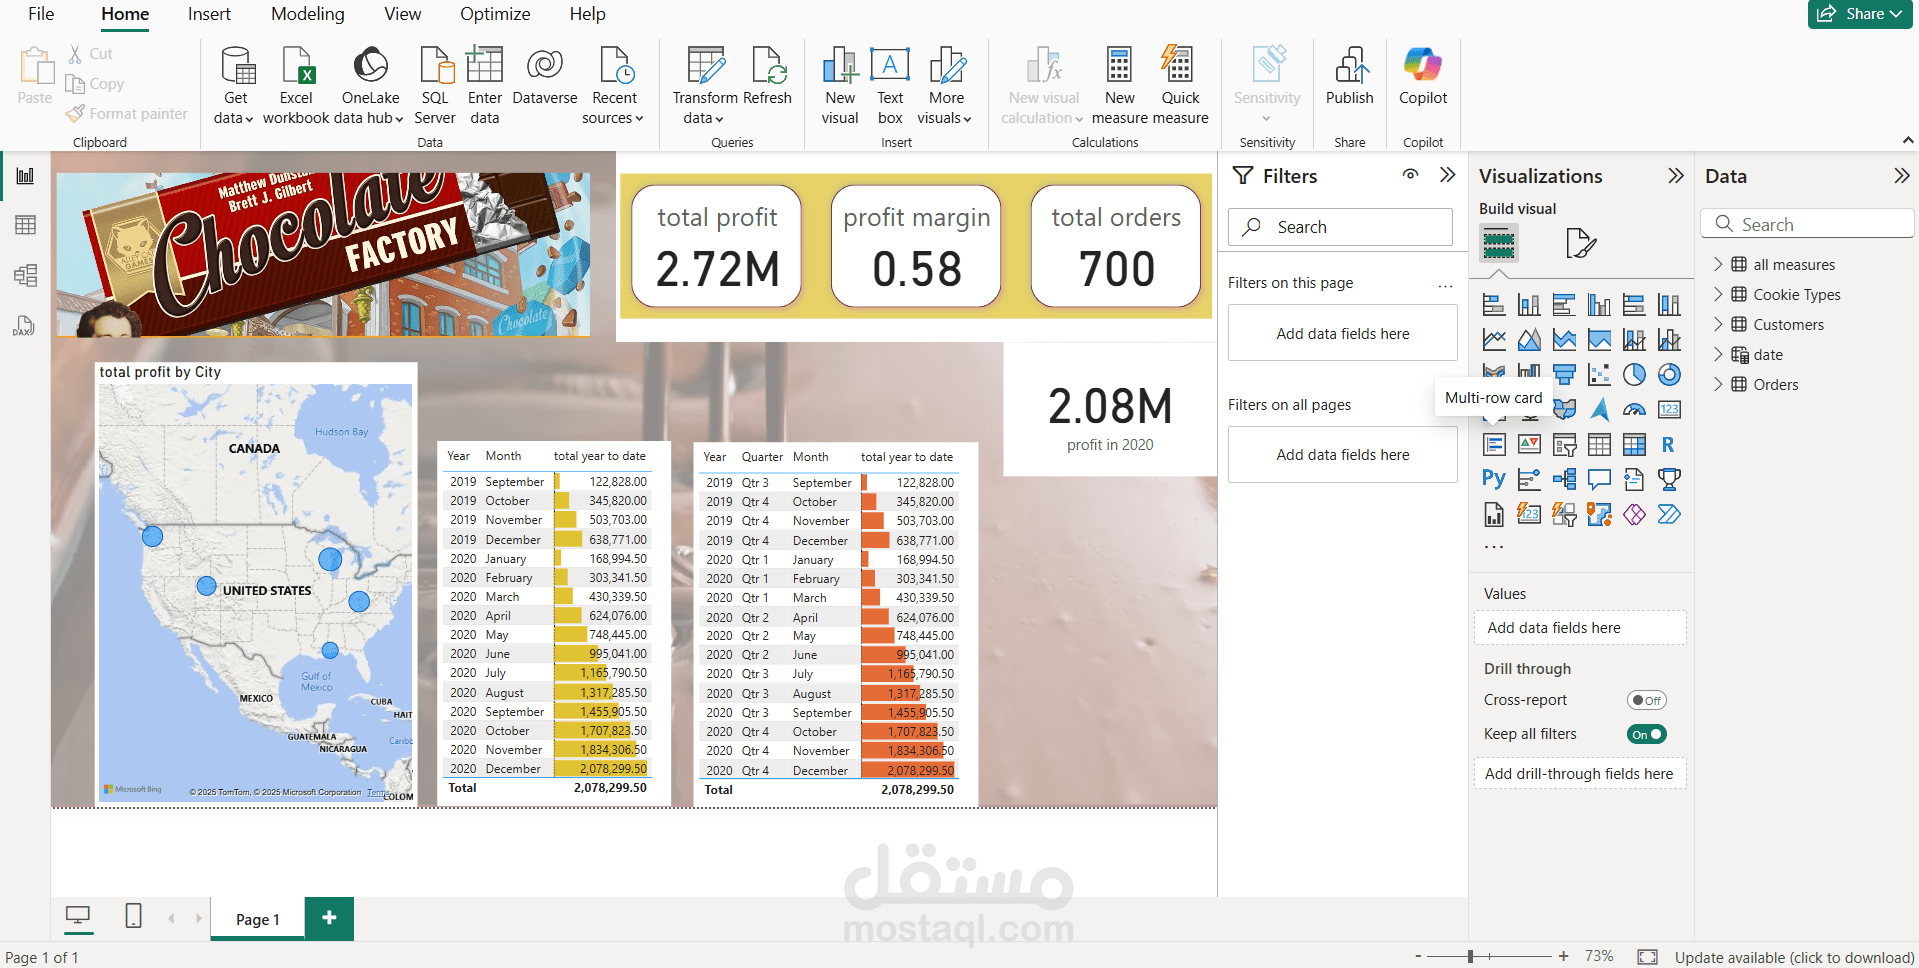Toggle Filters pane visibility eye icon
The height and width of the screenshot is (968, 1919).
pos(1410,174)
